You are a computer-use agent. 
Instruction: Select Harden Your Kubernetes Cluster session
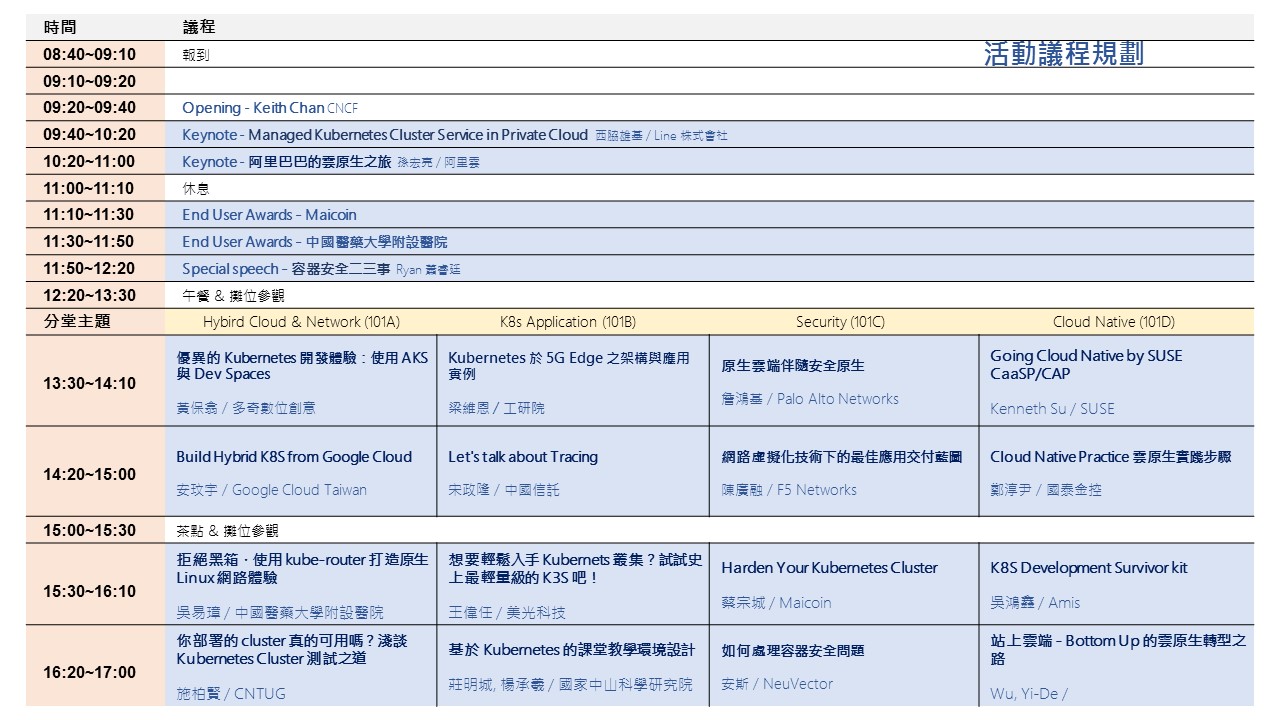[x=829, y=568]
